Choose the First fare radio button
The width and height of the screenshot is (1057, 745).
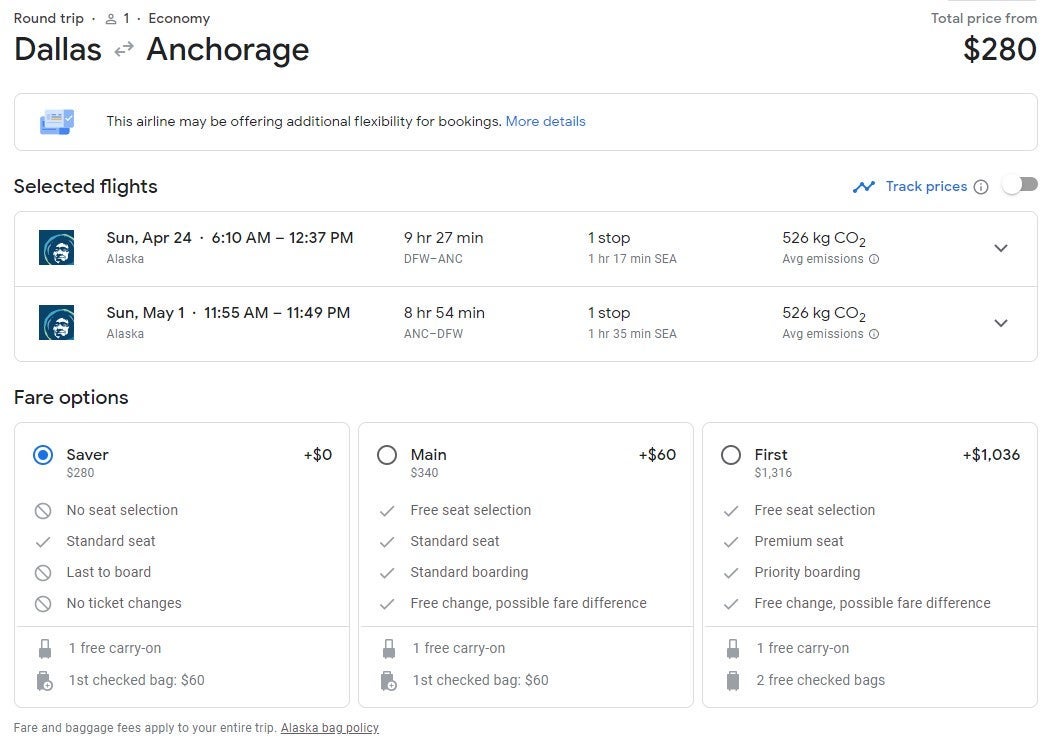point(731,455)
